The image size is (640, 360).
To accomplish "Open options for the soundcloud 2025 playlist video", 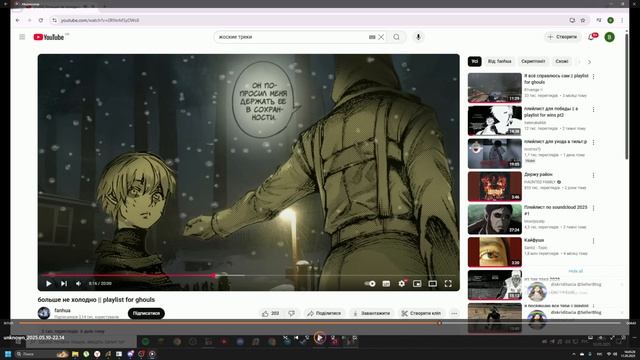I will (593, 208).
